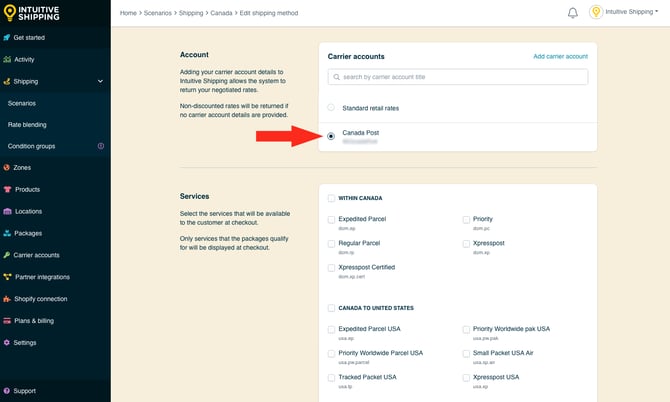The height and width of the screenshot is (402, 670).
Task: Go to Shipping breadcrumb
Action: [191, 13]
